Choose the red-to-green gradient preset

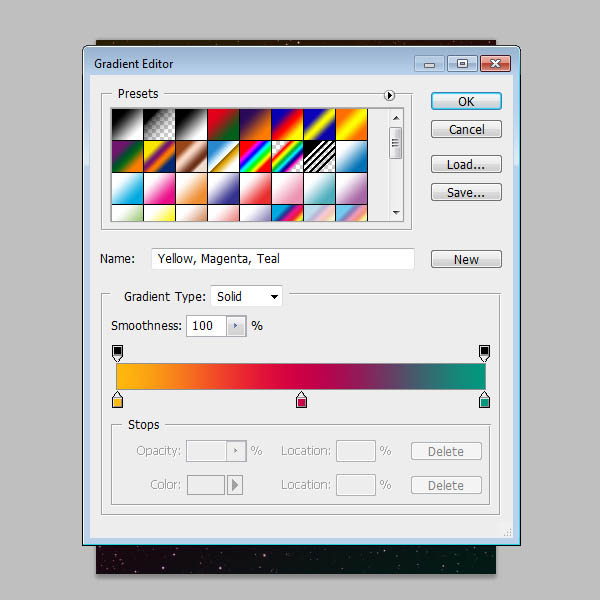click(223, 124)
